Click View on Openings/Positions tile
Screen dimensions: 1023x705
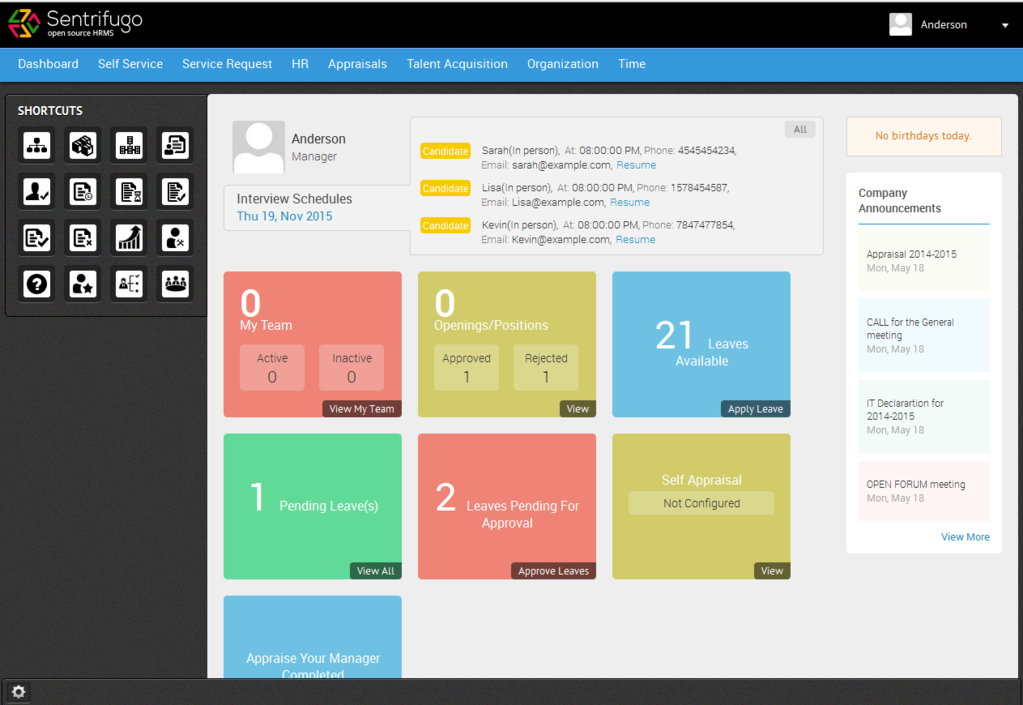click(x=577, y=409)
